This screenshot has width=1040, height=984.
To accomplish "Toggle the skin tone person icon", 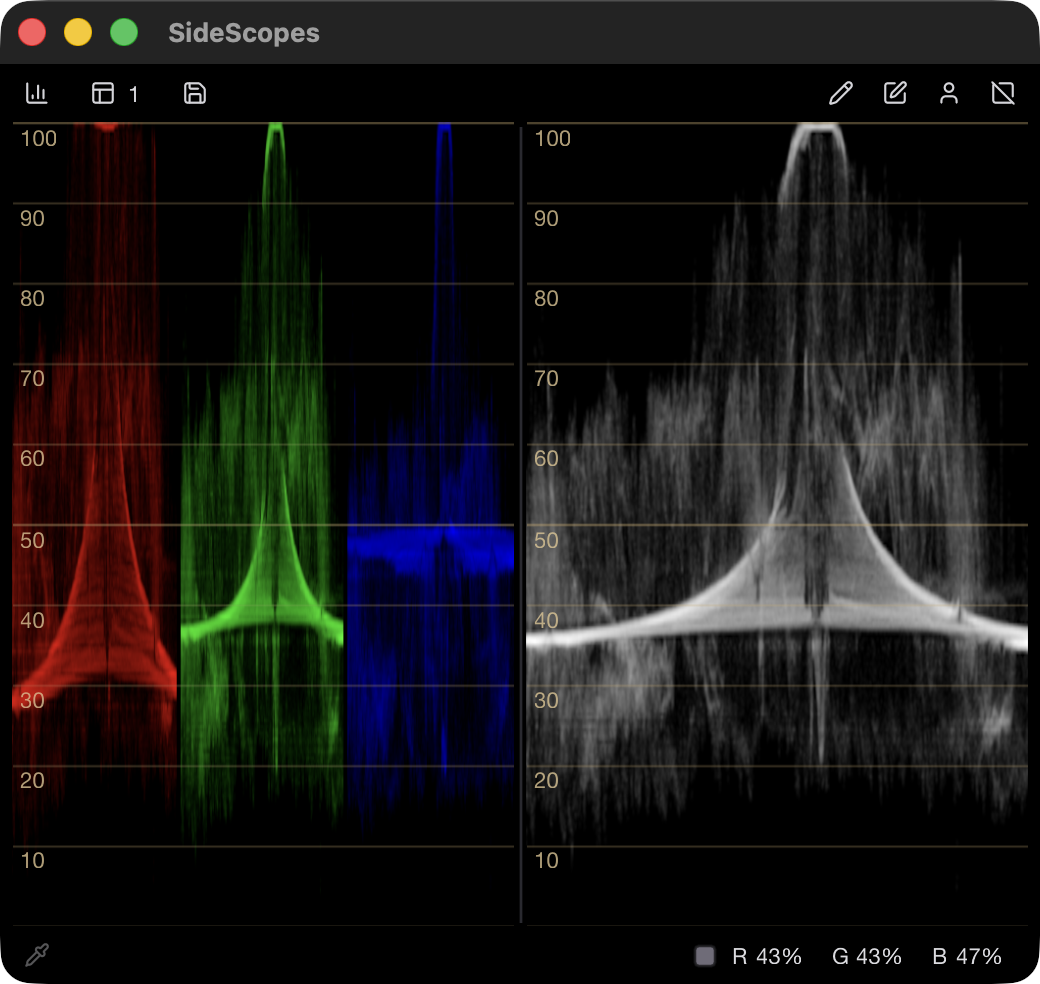I will point(949,93).
